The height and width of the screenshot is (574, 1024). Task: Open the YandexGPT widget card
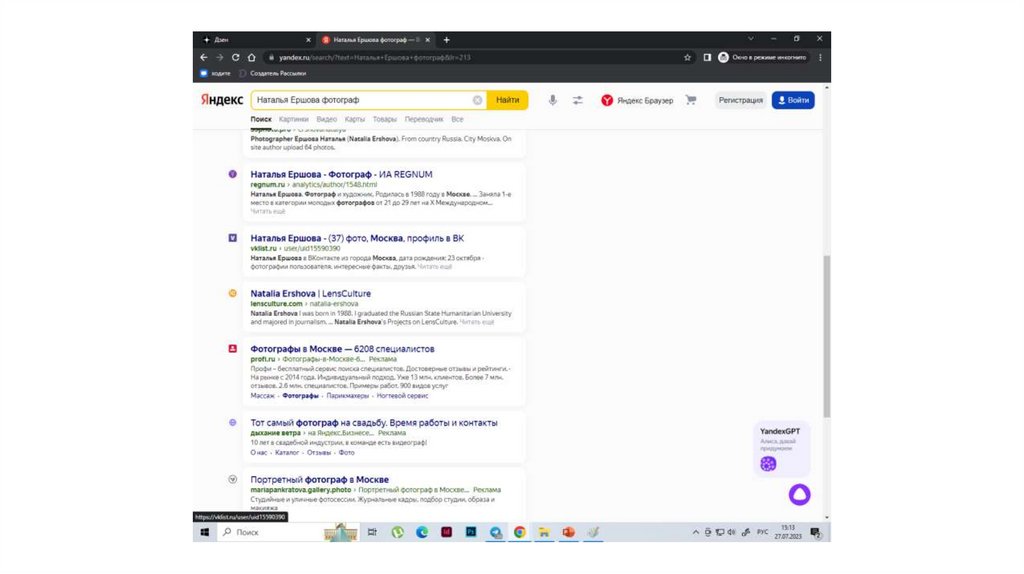pyautogui.click(x=781, y=449)
